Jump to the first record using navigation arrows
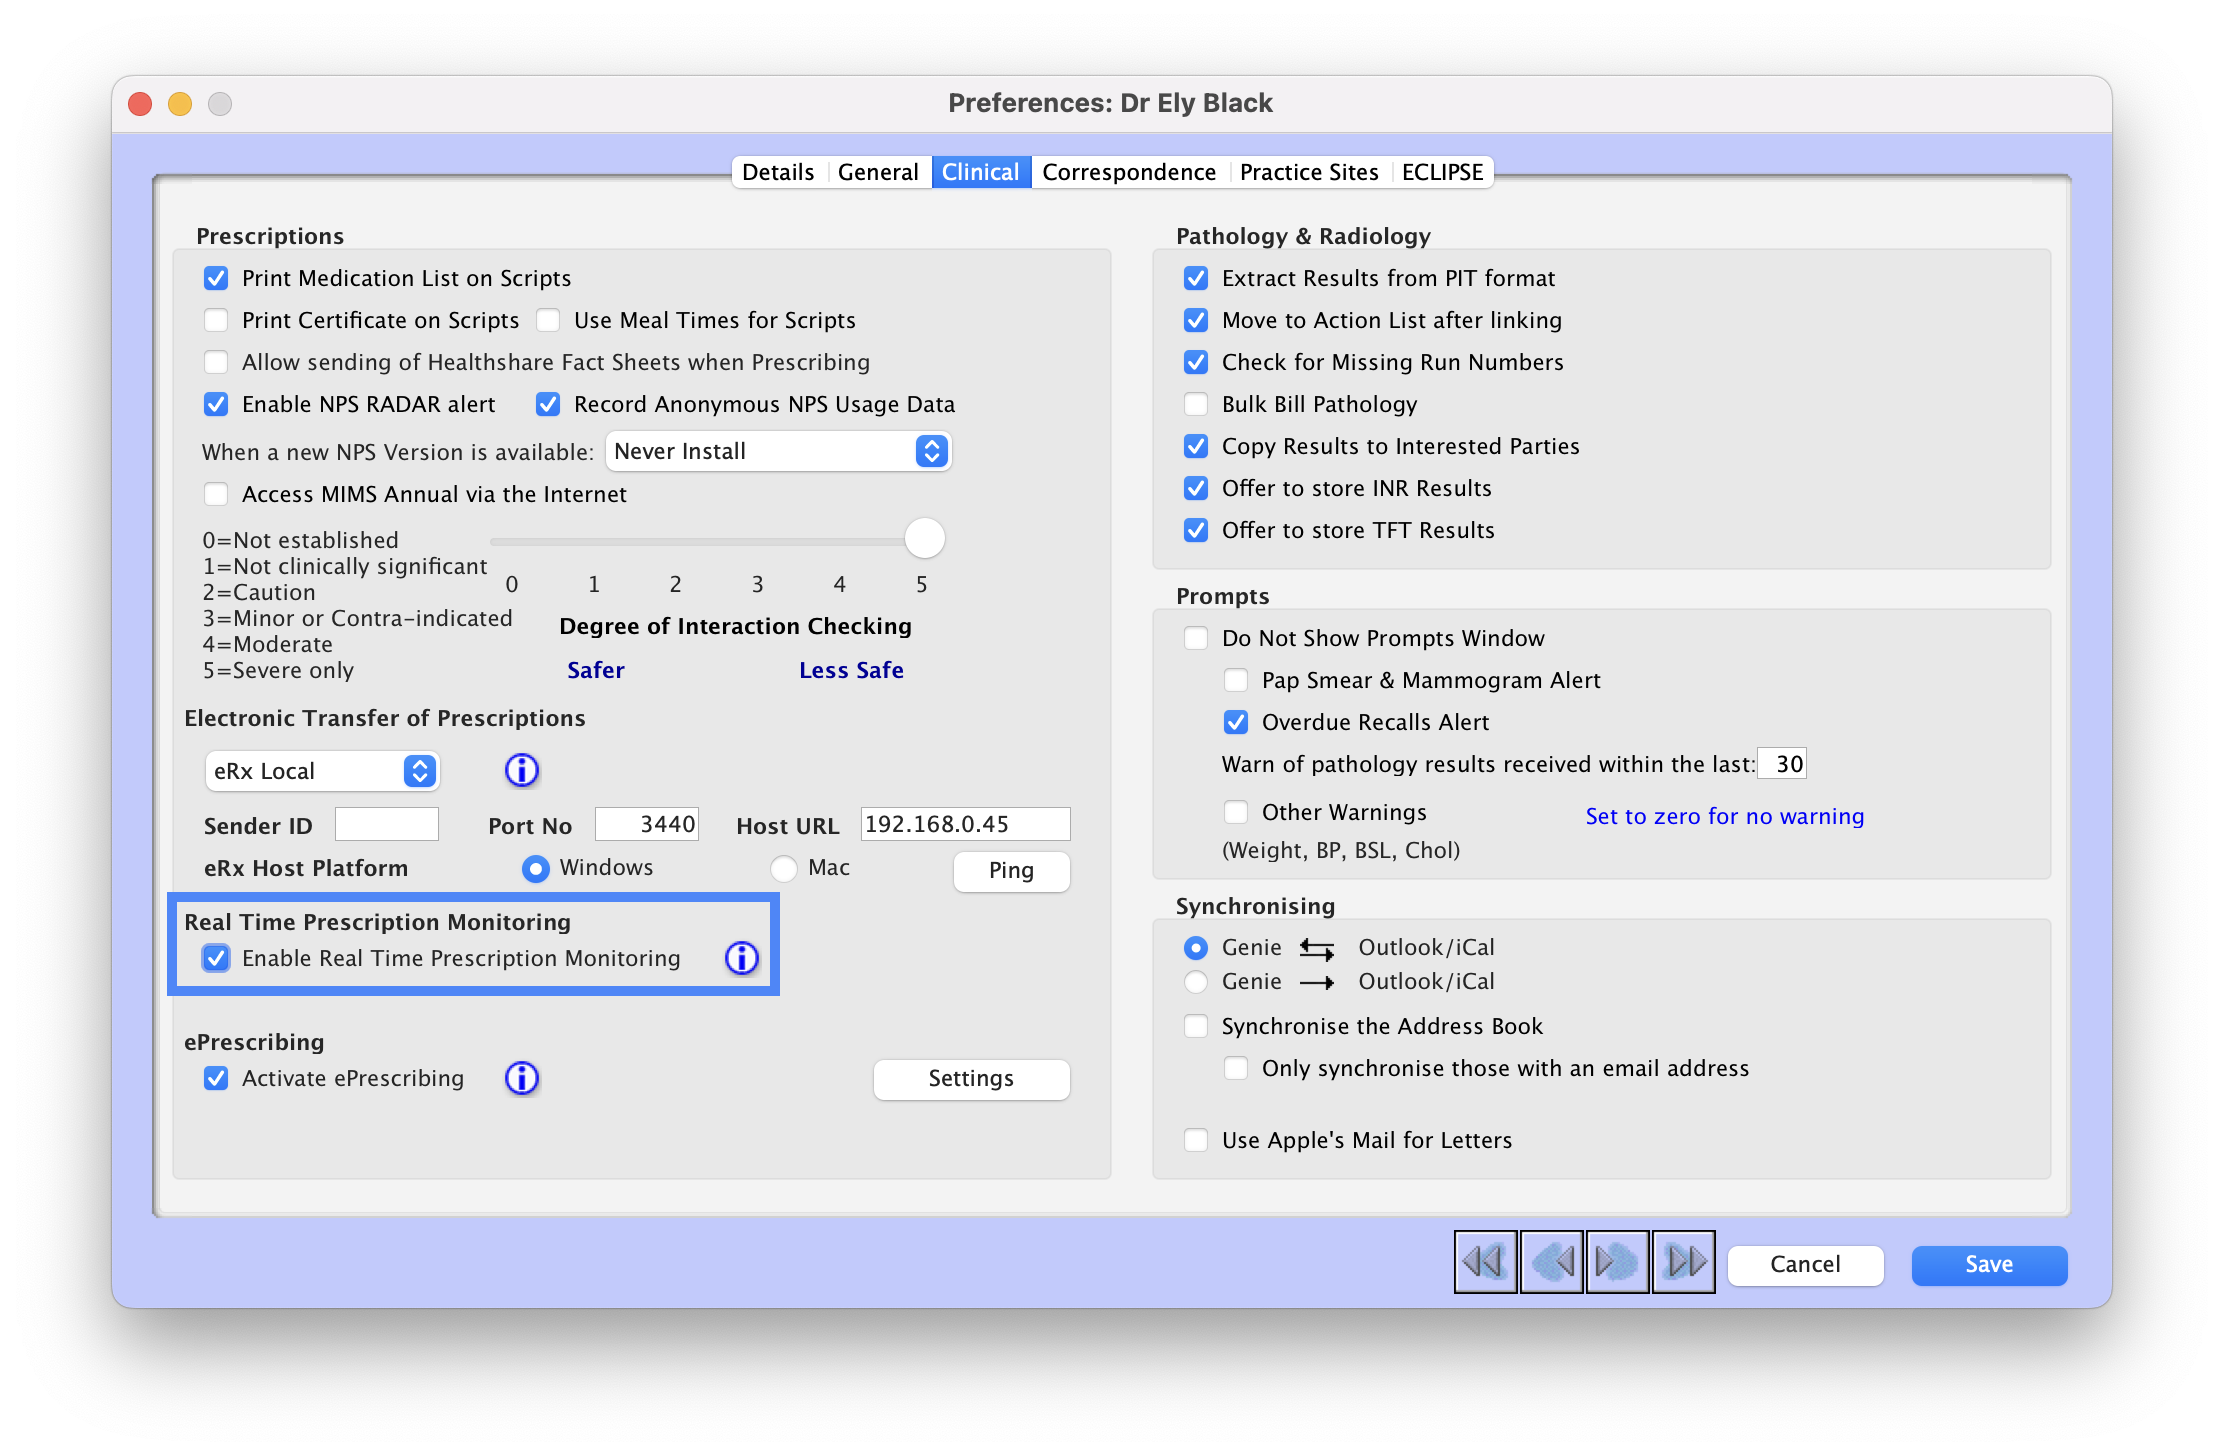Screen dimensions: 2224x1456 pyautogui.click(x=1484, y=1261)
